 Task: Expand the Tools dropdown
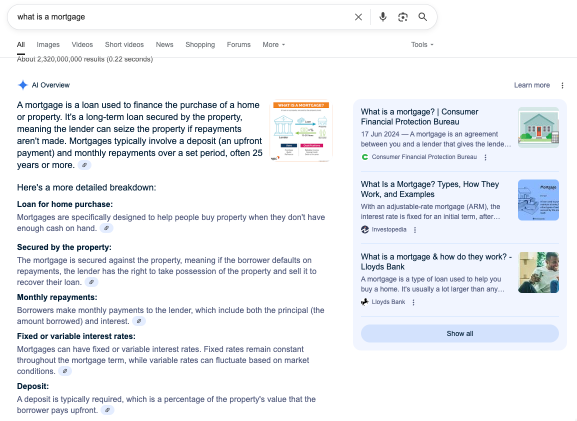(x=422, y=45)
